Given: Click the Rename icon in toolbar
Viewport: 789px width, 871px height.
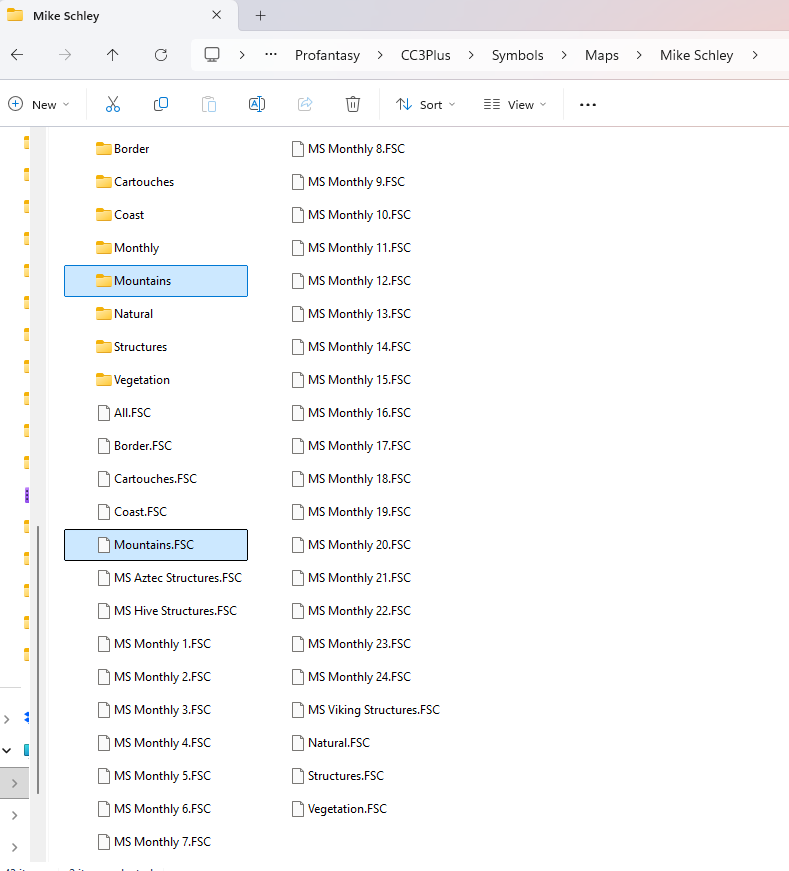Looking at the screenshot, I should pos(256,105).
